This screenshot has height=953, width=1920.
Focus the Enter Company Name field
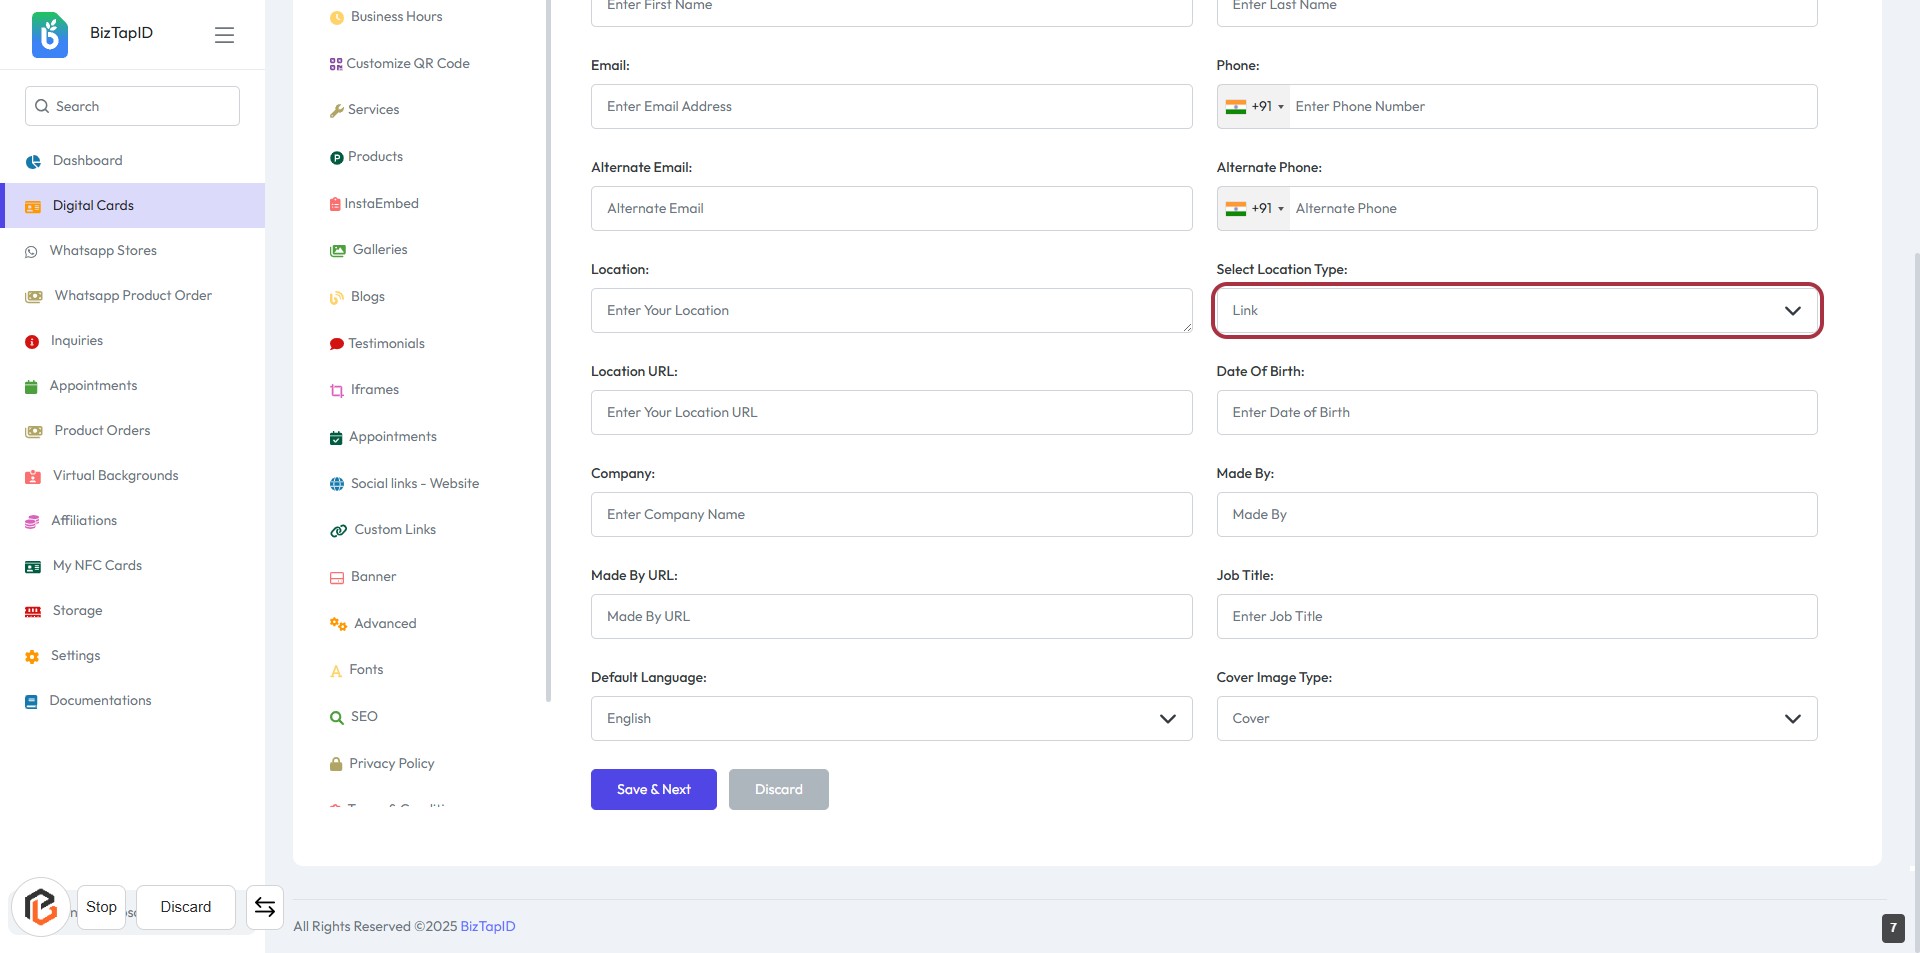tap(891, 515)
